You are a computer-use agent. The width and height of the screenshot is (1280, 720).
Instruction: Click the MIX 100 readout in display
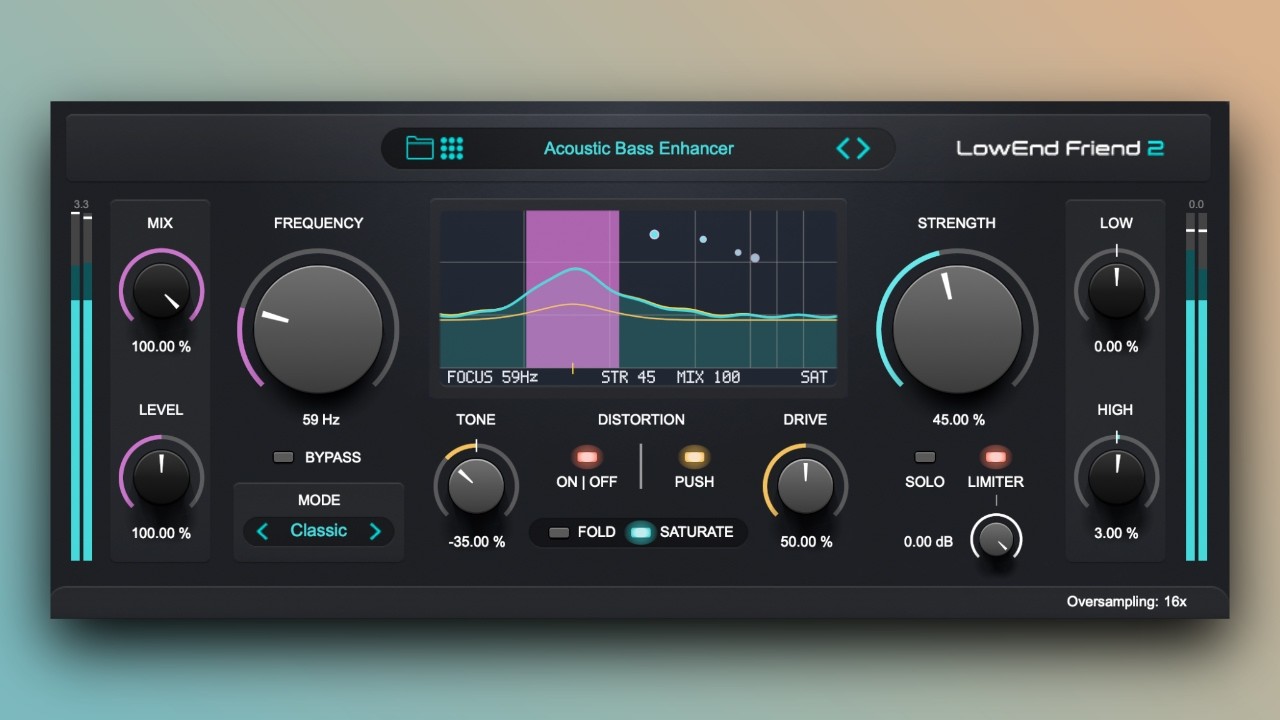[708, 377]
